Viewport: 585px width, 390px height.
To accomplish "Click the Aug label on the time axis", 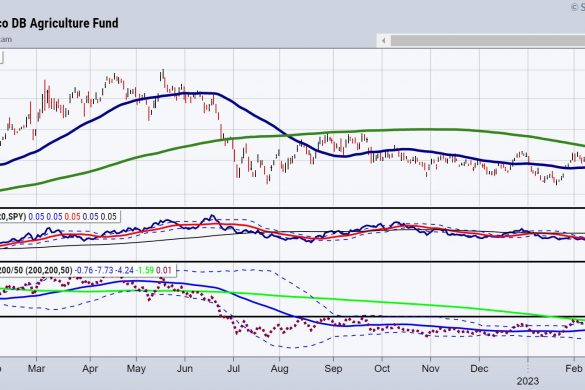I will (x=279, y=369).
